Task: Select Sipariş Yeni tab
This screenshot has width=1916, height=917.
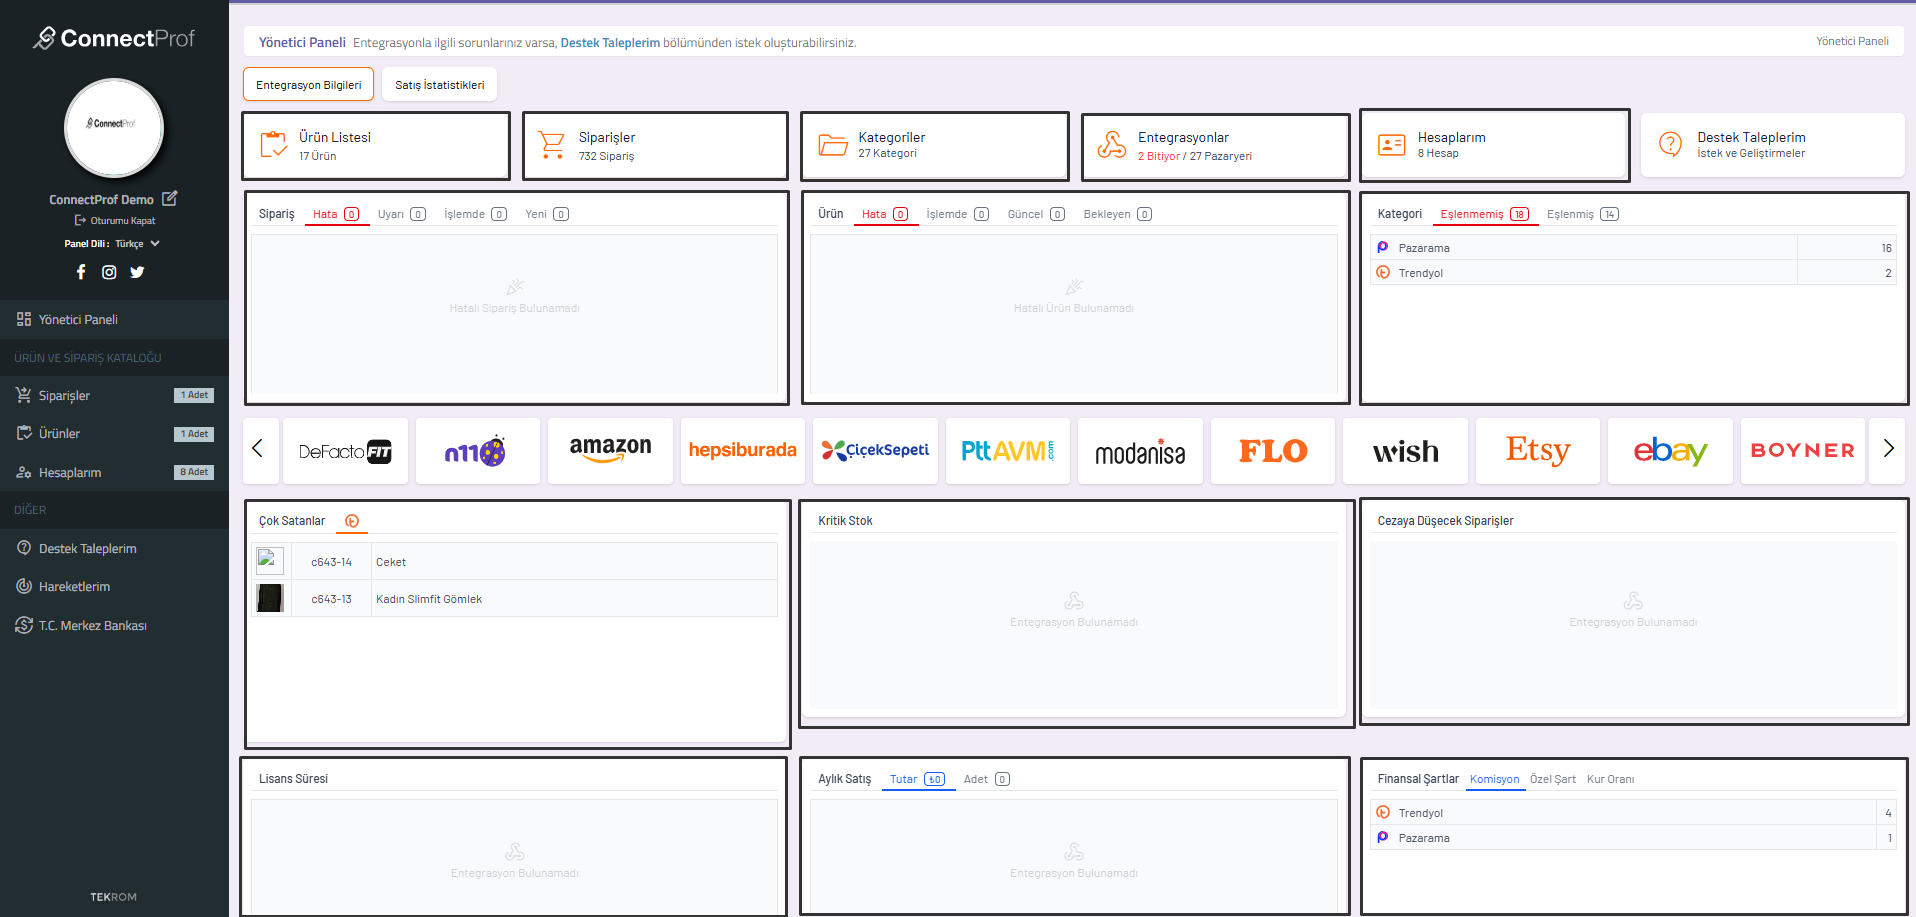Action: tap(546, 214)
